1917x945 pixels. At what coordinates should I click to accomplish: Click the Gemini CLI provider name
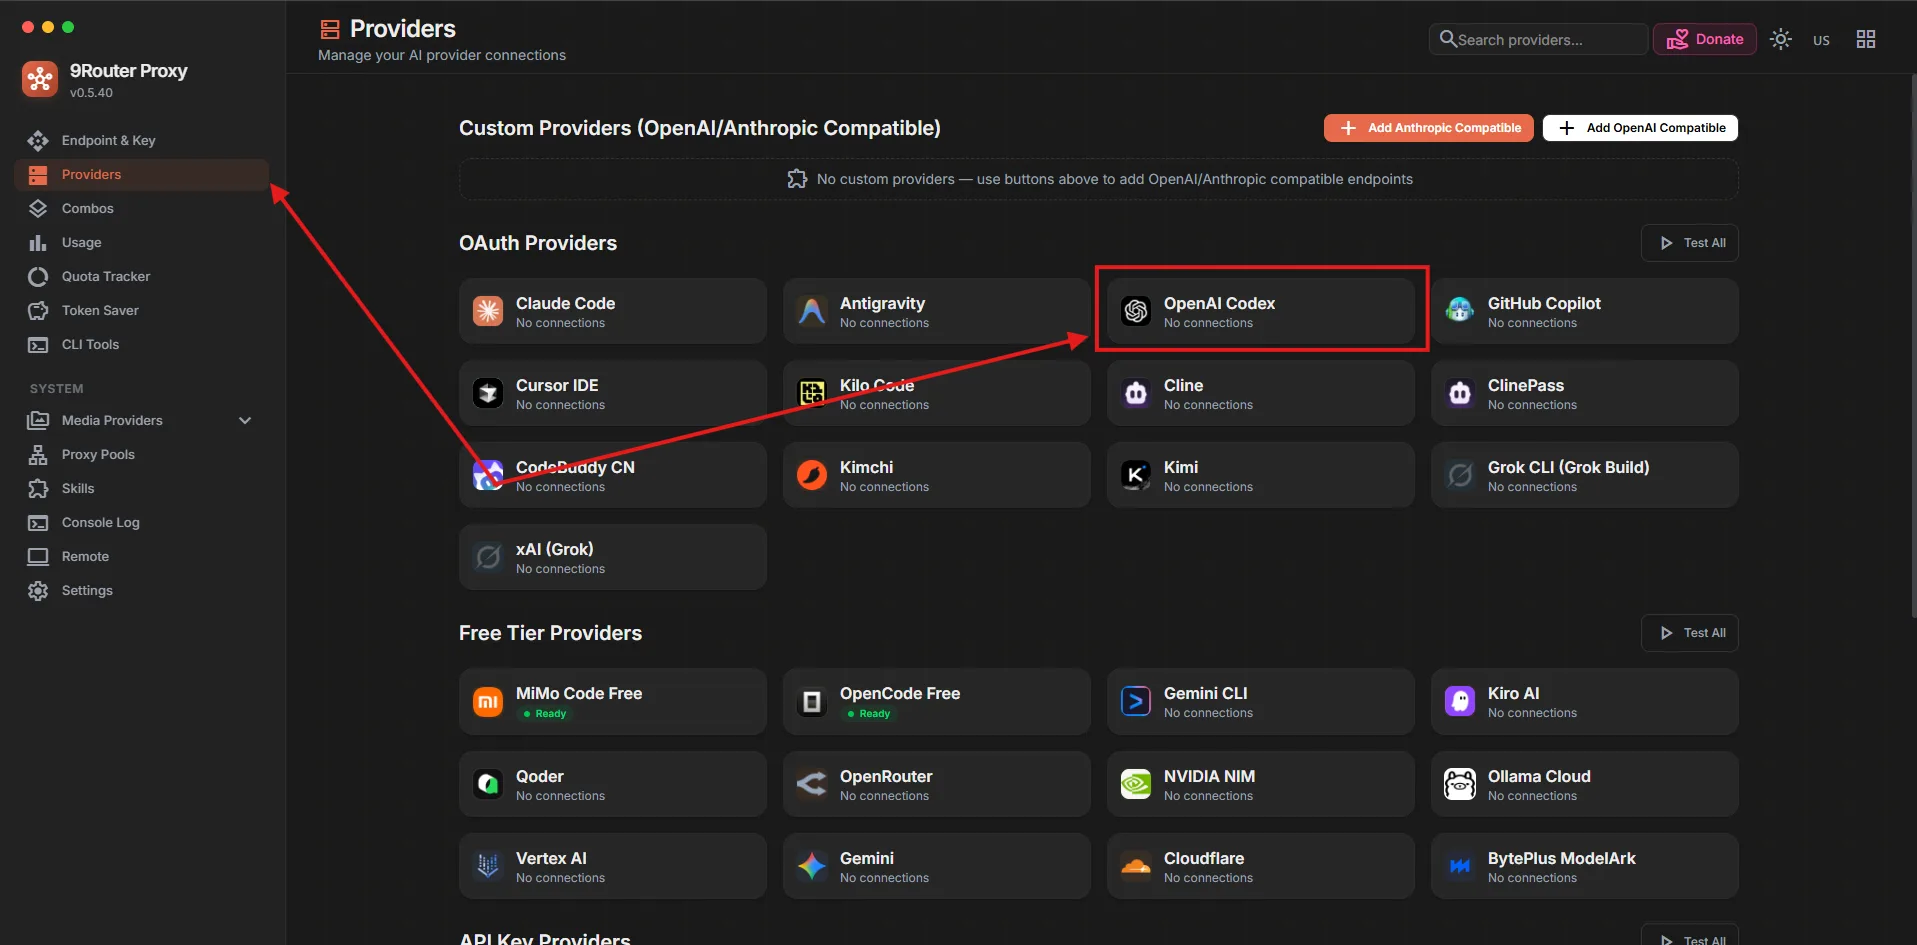(1205, 693)
